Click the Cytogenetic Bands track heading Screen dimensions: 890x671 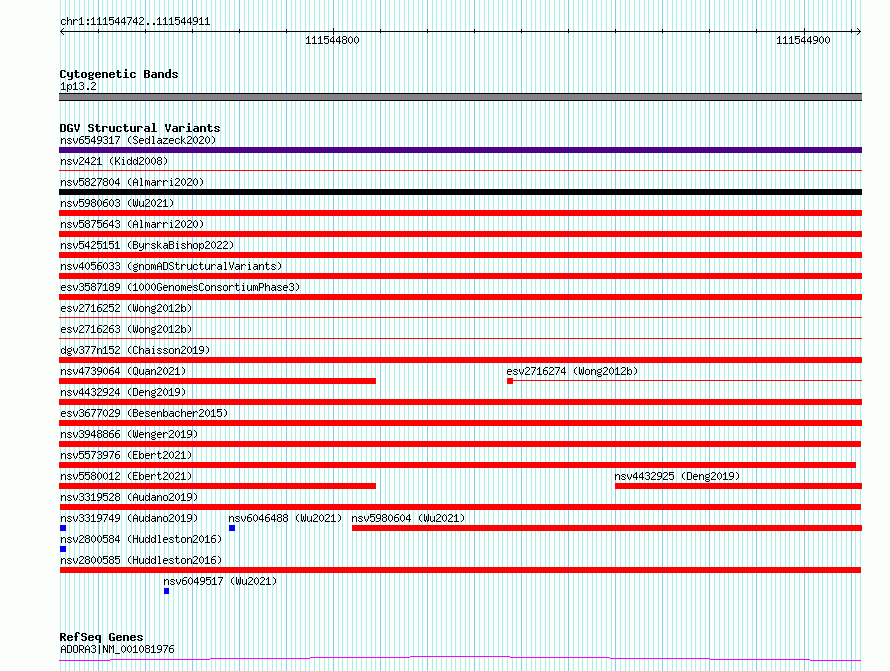pyautogui.click(x=119, y=74)
